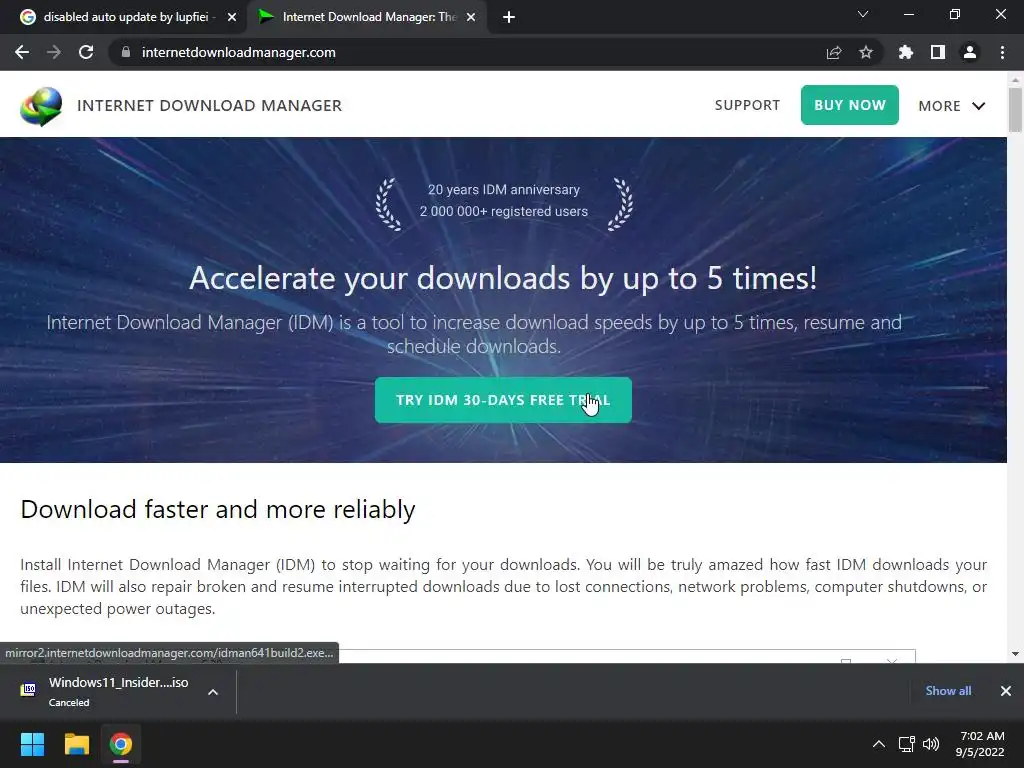1024x768 pixels.
Task: Click the browser forward arrow
Action: [x=54, y=52]
